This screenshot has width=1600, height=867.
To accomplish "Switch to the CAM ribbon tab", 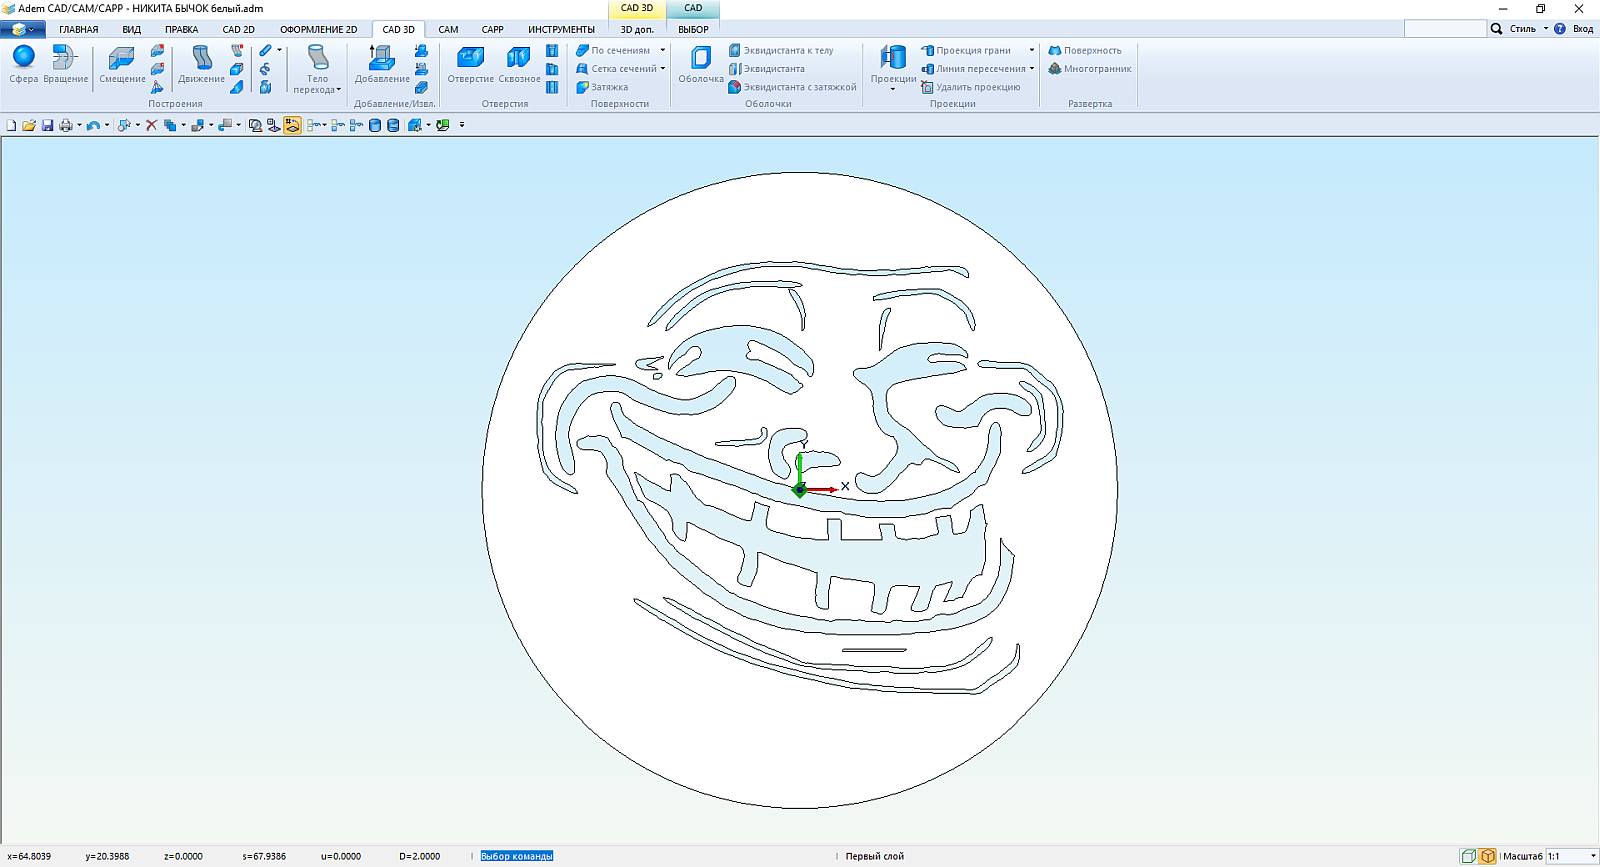I will point(448,29).
